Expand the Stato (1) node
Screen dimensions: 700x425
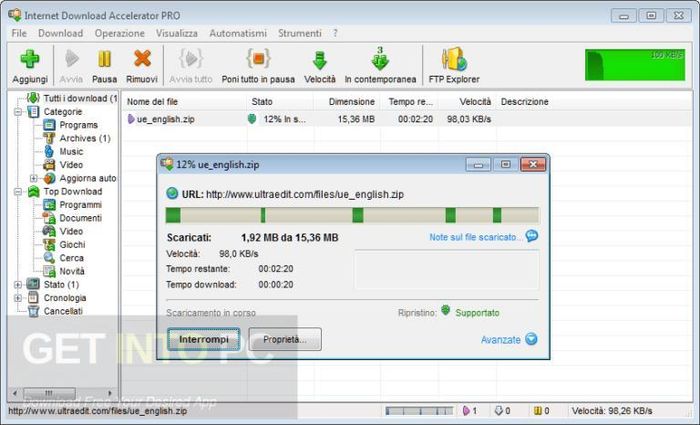pos(18,284)
